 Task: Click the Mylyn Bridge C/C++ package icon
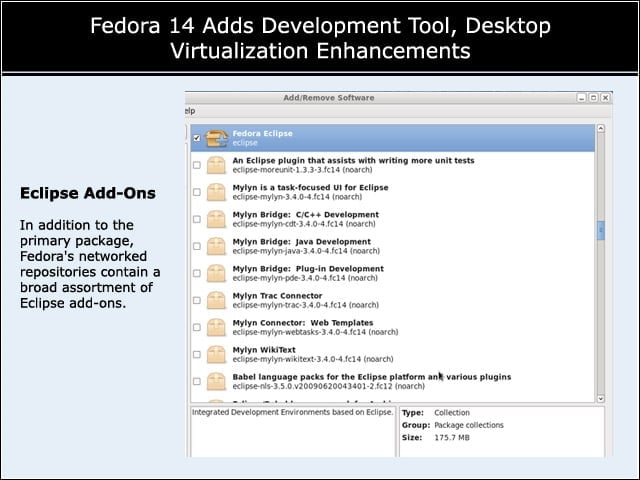pos(216,219)
